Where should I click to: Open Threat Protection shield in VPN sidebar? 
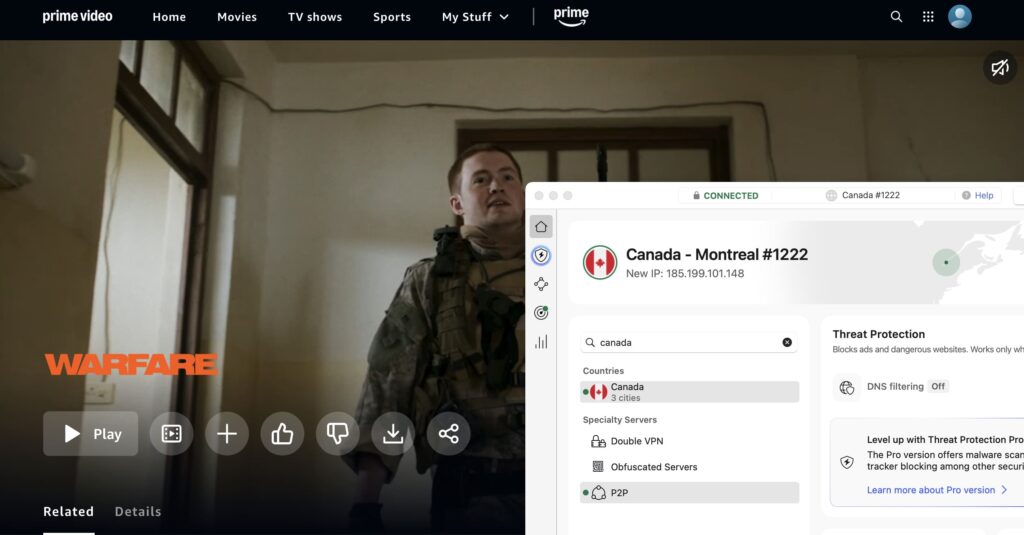[x=541, y=255]
